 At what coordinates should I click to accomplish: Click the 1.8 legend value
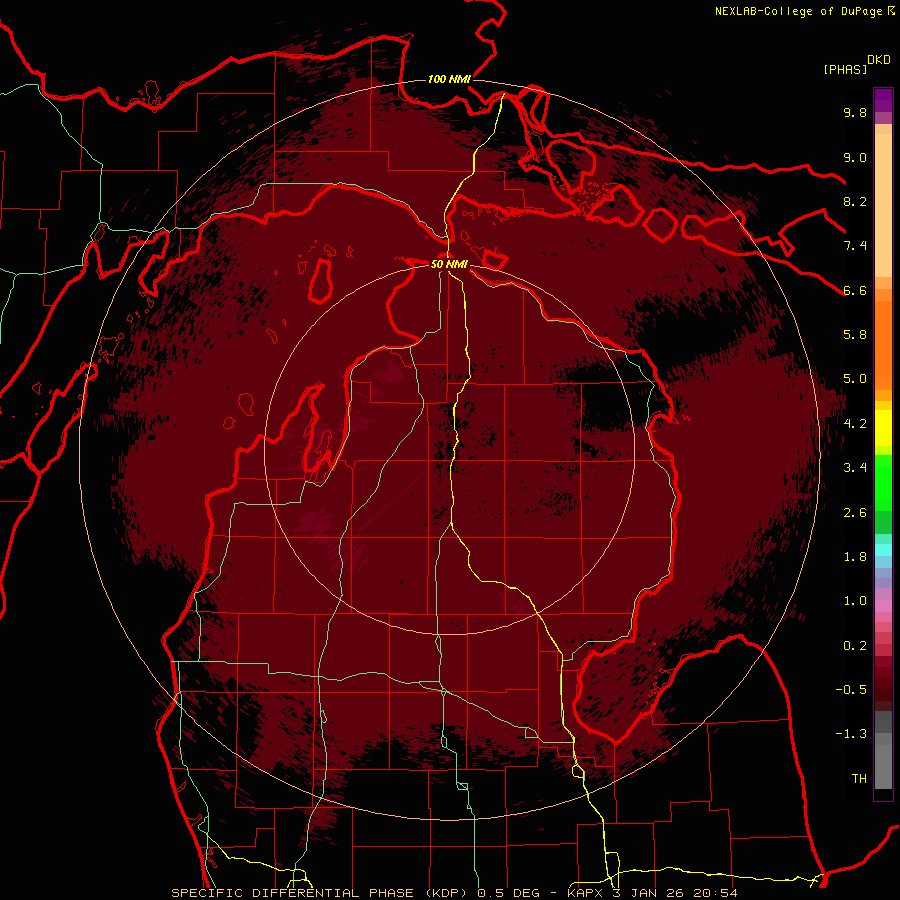click(x=855, y=556)
